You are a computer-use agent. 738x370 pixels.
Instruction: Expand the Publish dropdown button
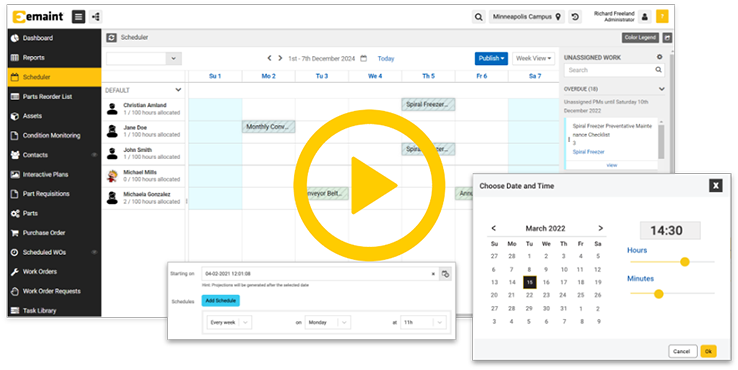[x=491, y=58]
